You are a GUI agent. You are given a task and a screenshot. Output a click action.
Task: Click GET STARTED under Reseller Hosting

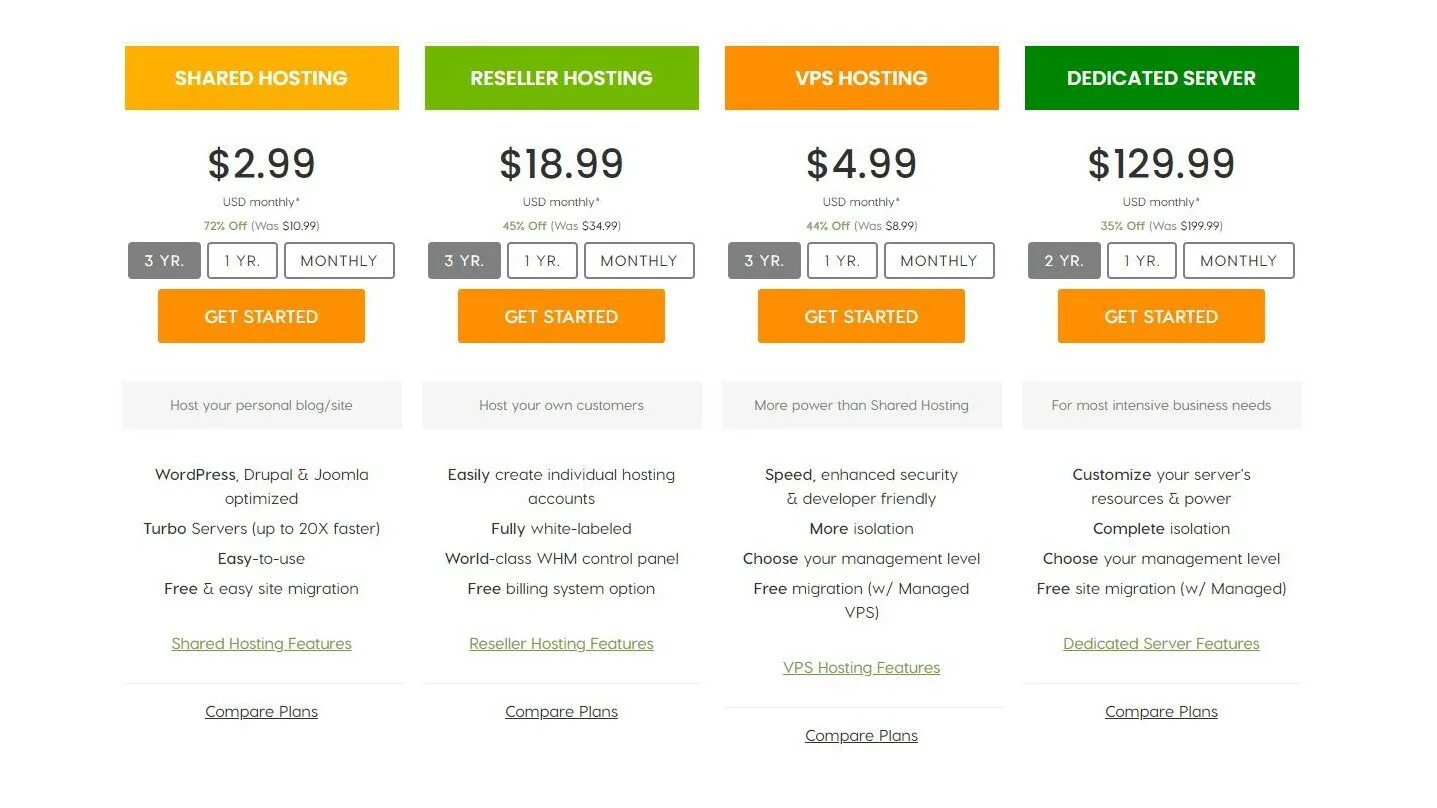coord(561,316)
